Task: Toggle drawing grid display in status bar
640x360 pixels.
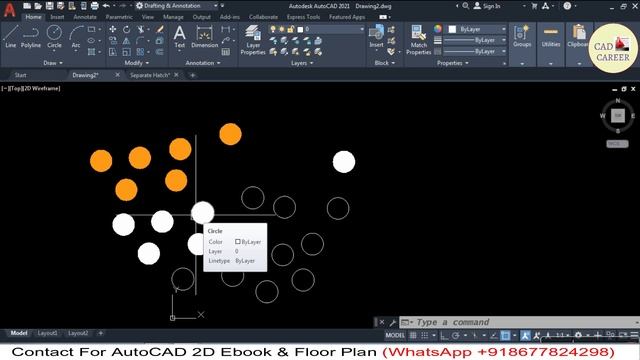Action: [413, 336]
